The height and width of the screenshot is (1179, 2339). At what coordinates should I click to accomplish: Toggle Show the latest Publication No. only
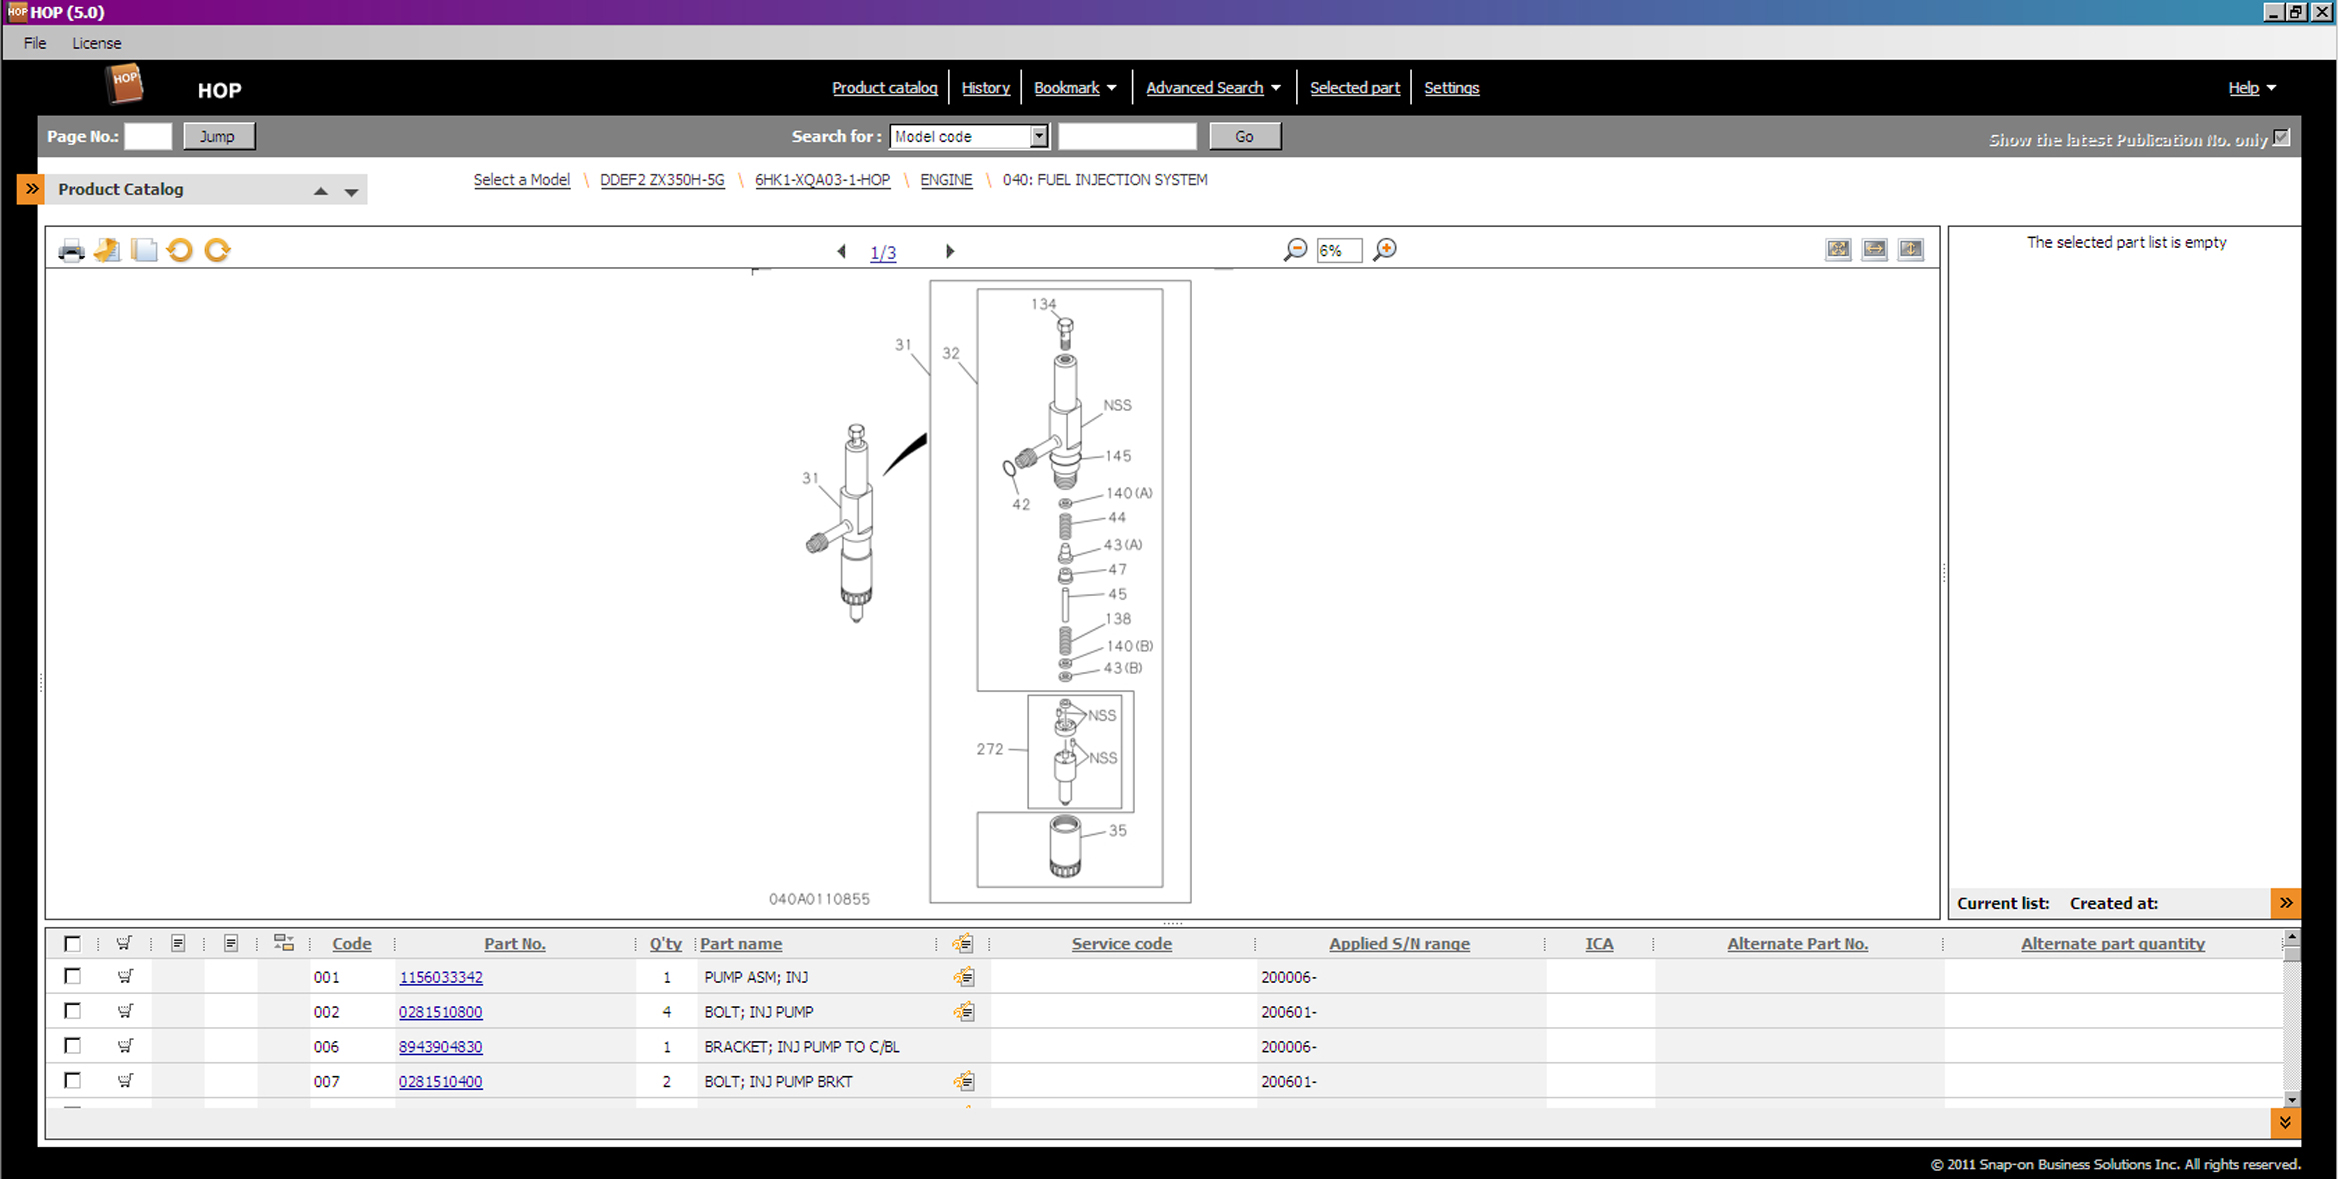(2281, 138)
